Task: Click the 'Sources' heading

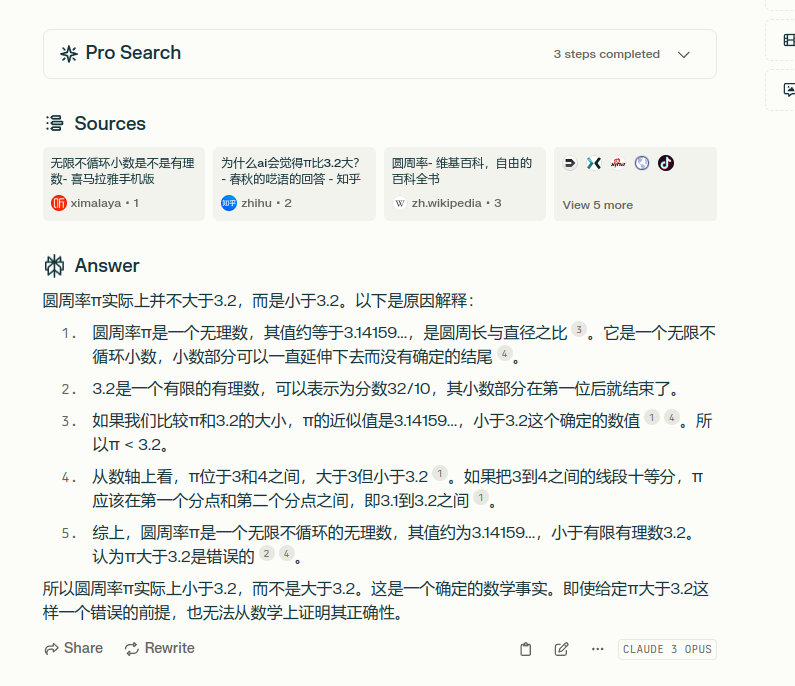Action: point(110,123)
